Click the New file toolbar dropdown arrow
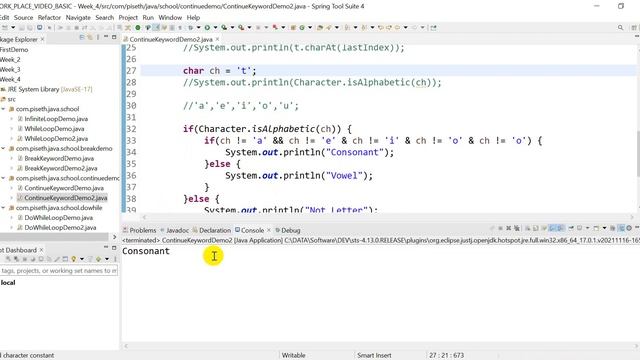This screenshot has height=360, width=640. pos(13,27)
